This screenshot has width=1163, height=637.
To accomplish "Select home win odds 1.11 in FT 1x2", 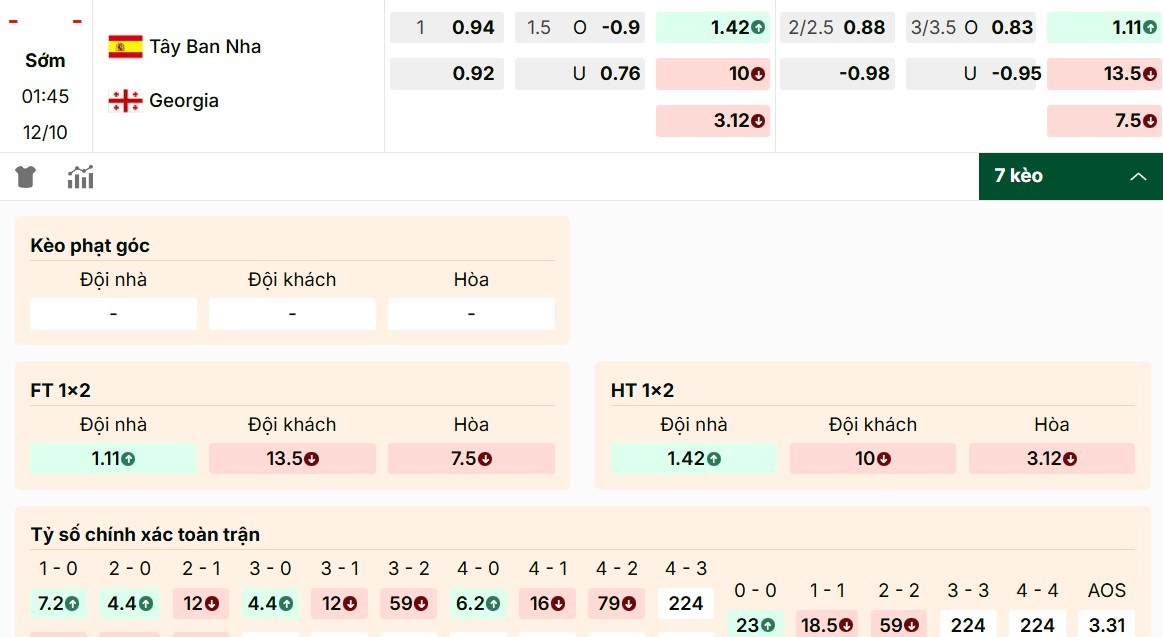I will [x=113, y=458].
